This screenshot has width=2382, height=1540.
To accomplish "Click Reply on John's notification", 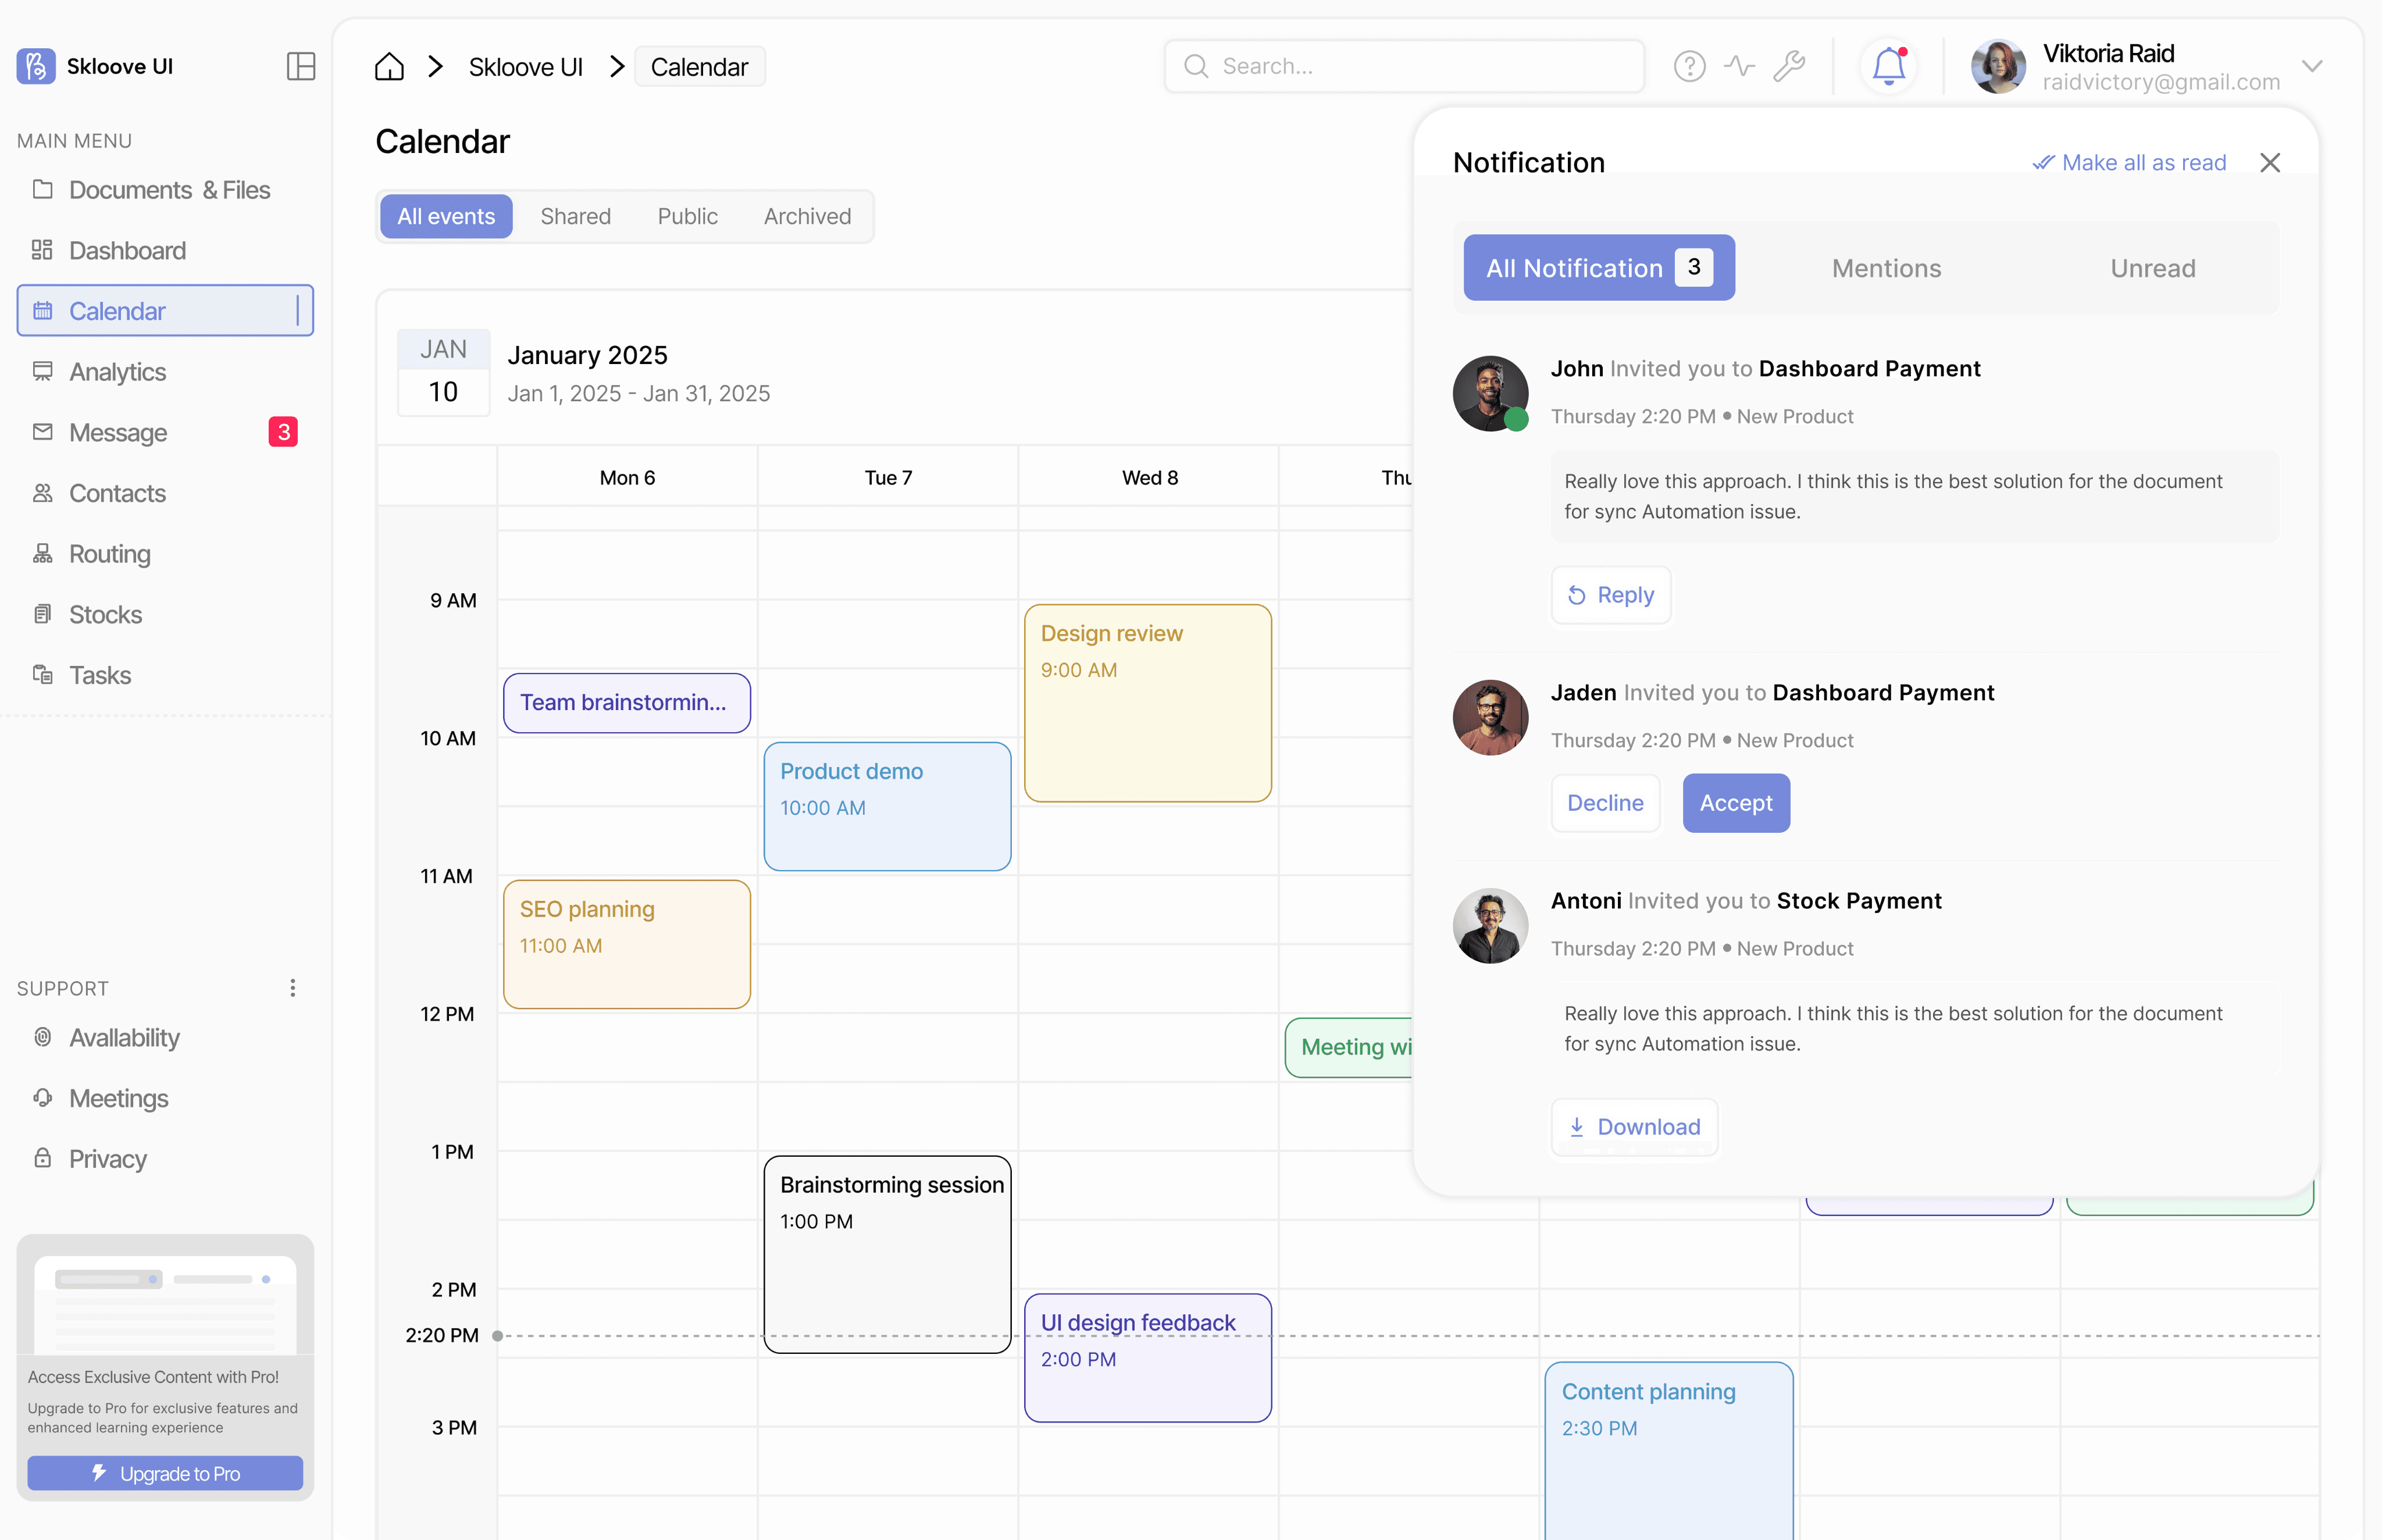I will 1610,595.
